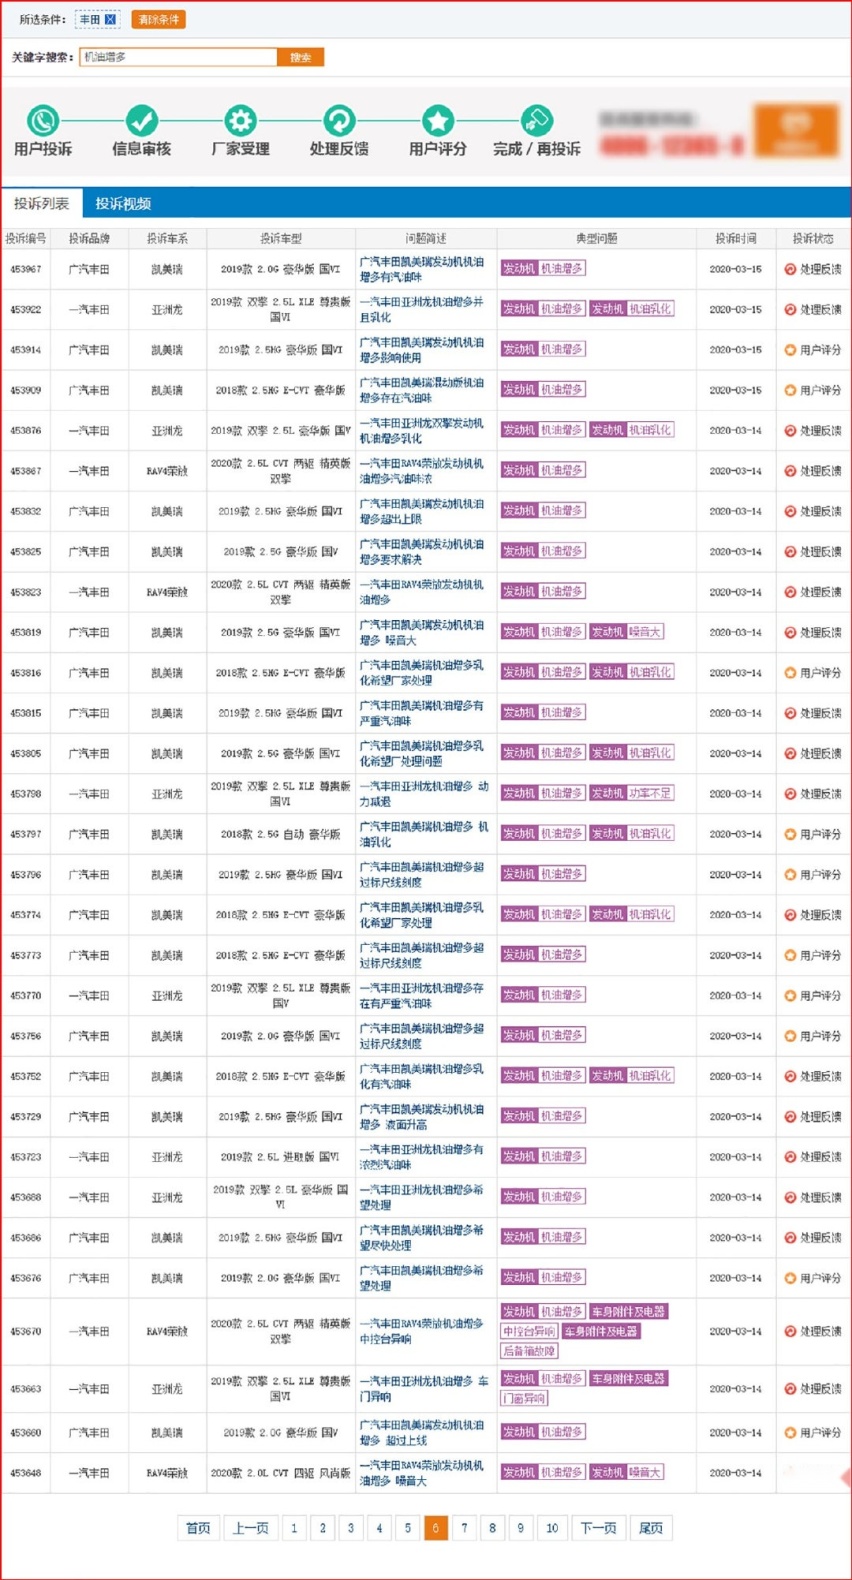
Task: Click status icon in row 453798
Action: (790, 794)
